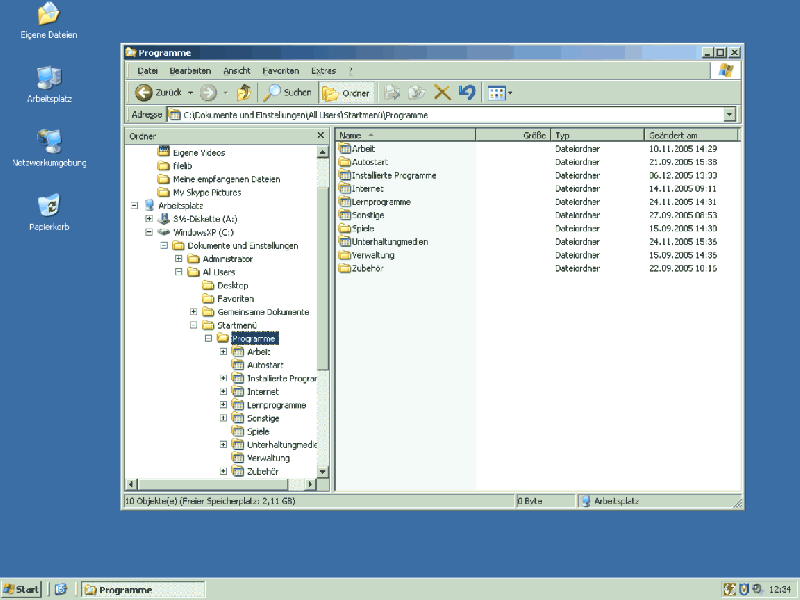The width and height of the screenshot is (800, 600).
Task: Open the Views button dropdown arrow
Action: pyautogui.click(x=510, y=93)
